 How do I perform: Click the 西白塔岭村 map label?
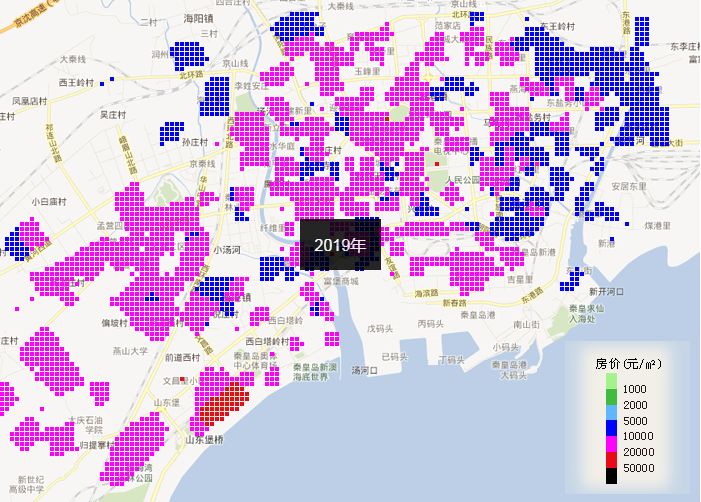tap(268, 342)
